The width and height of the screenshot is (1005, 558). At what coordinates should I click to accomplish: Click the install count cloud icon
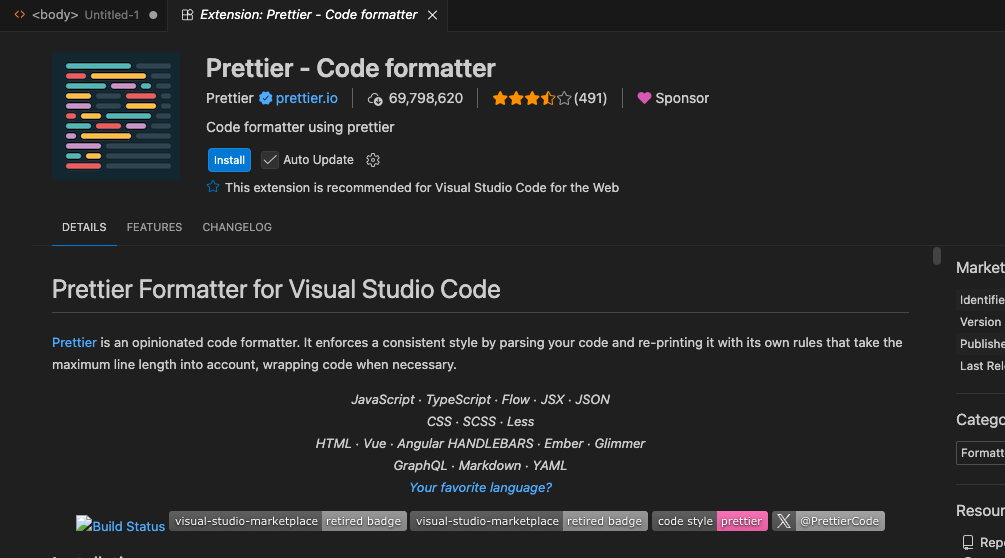375,99
